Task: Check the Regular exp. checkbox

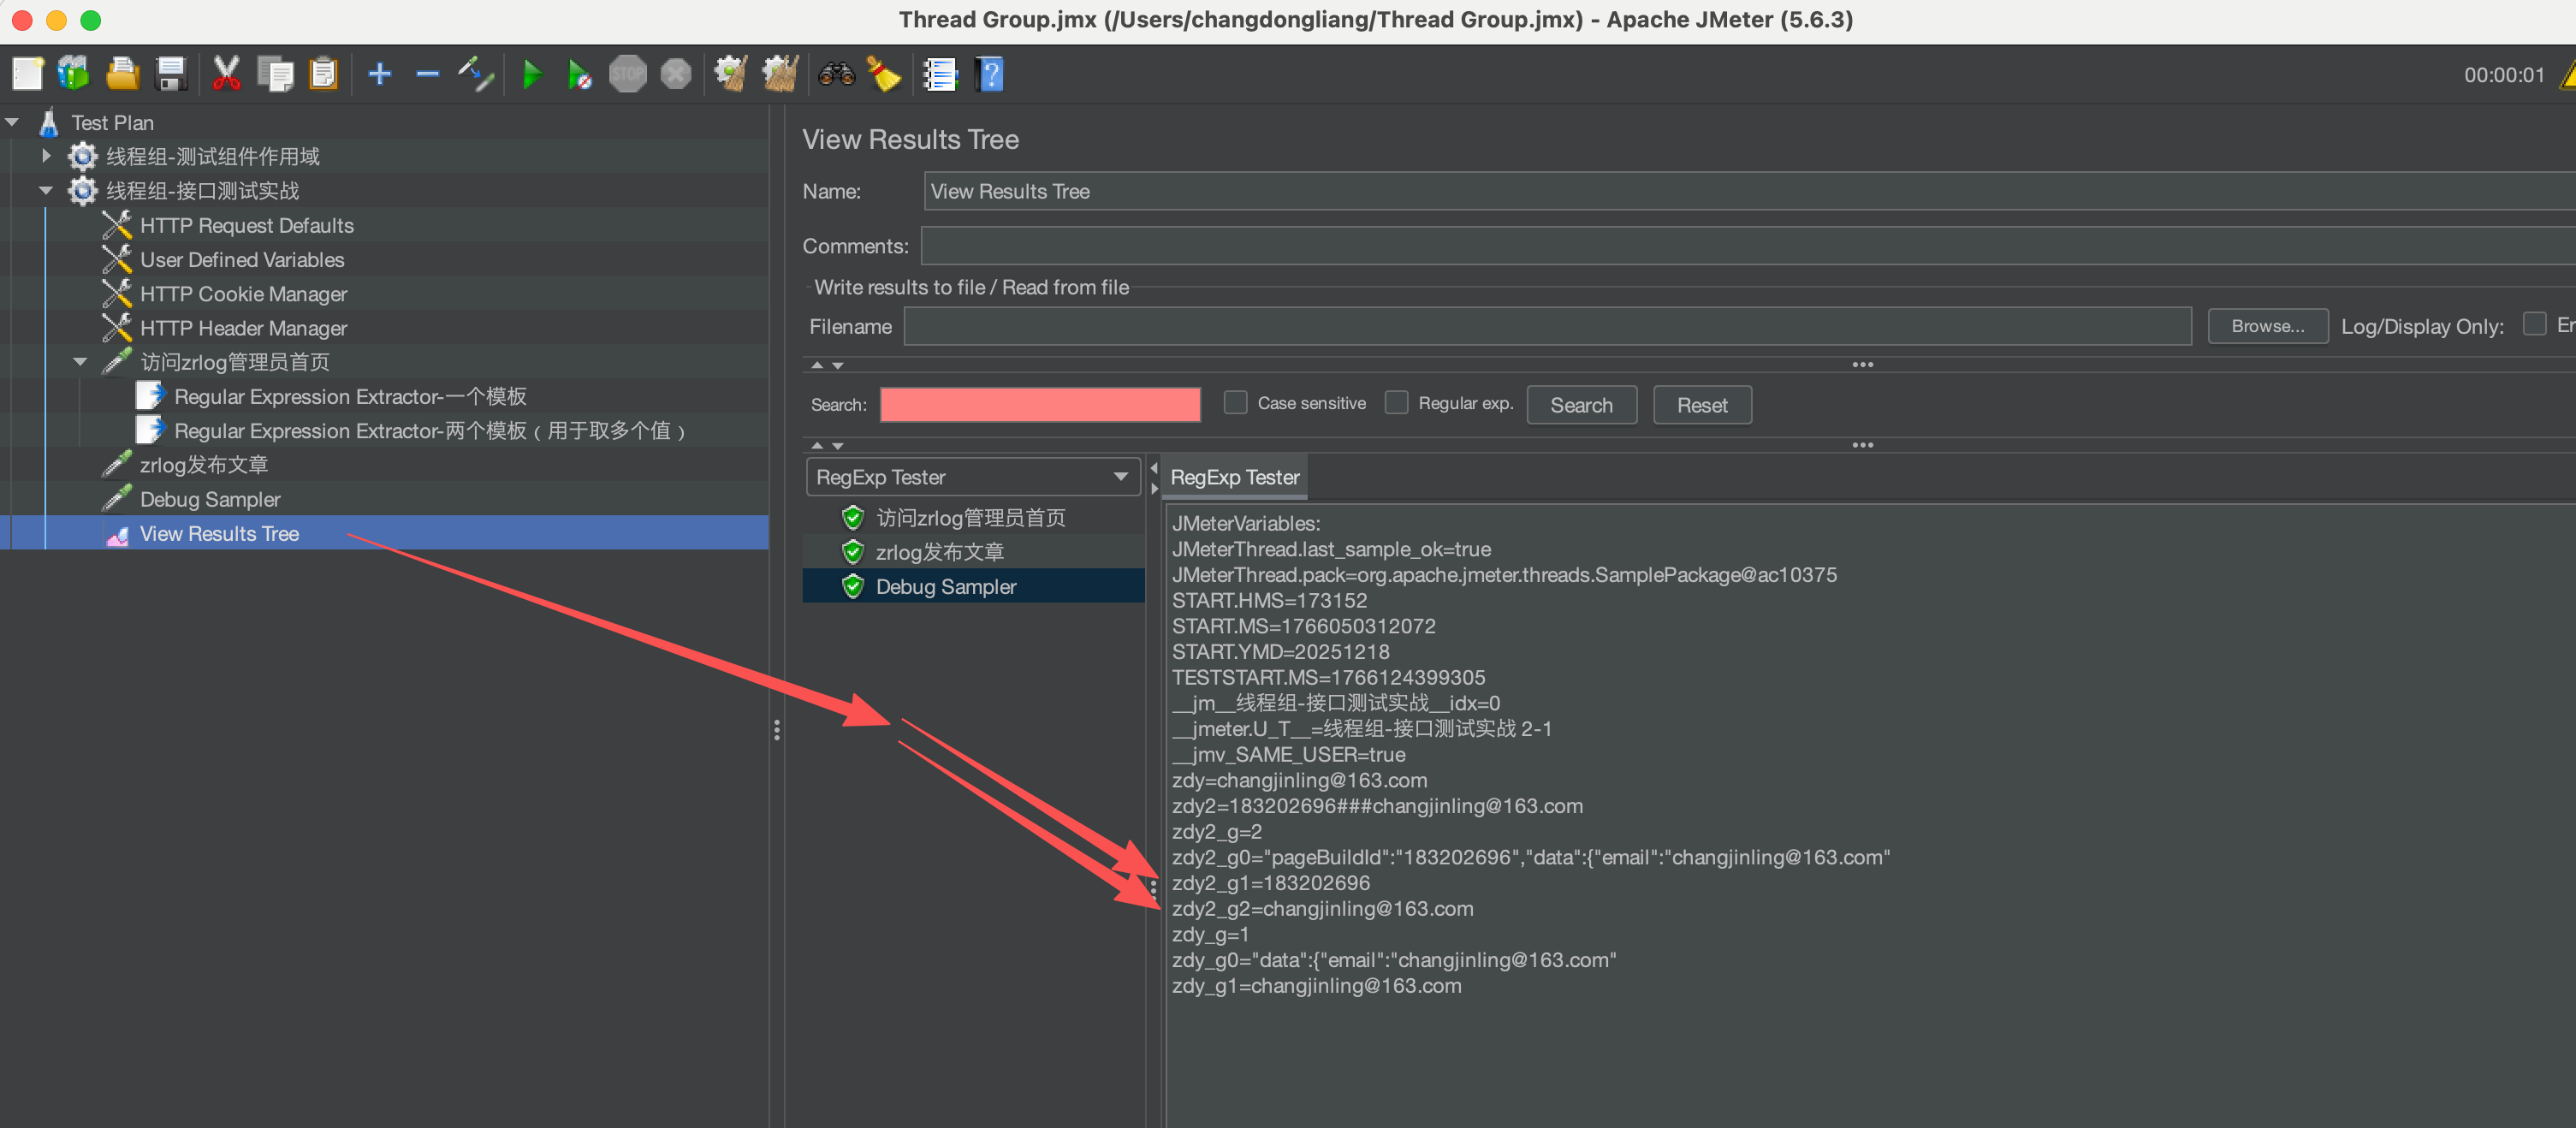Action: coord(1396,403)
